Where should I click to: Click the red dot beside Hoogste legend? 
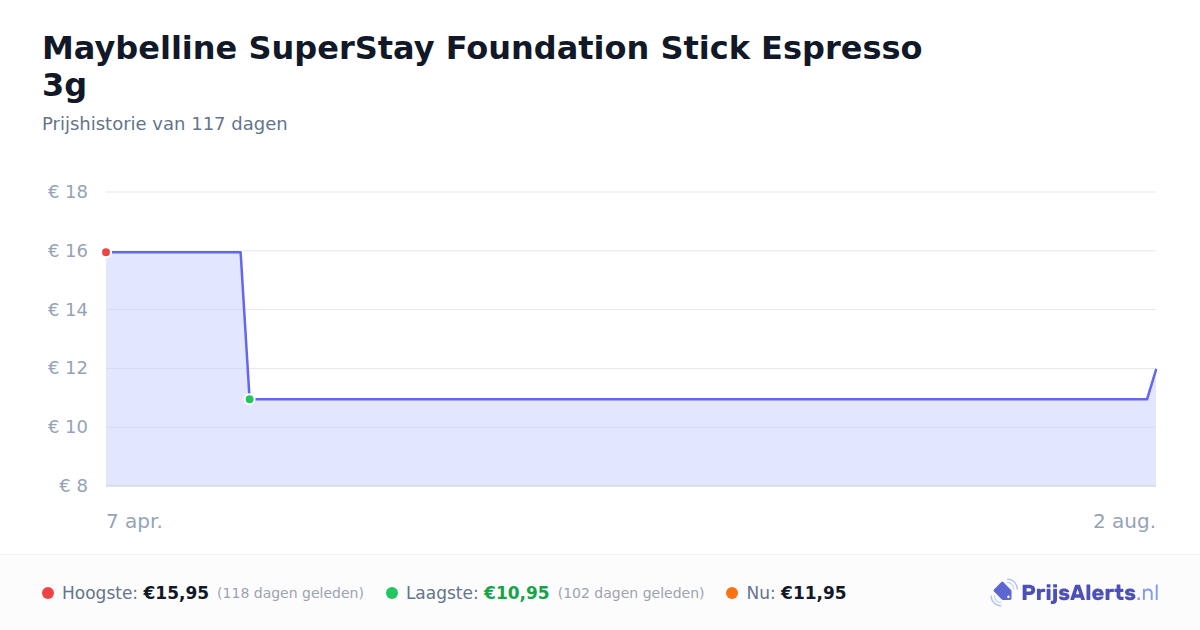(x=48, y=593)
